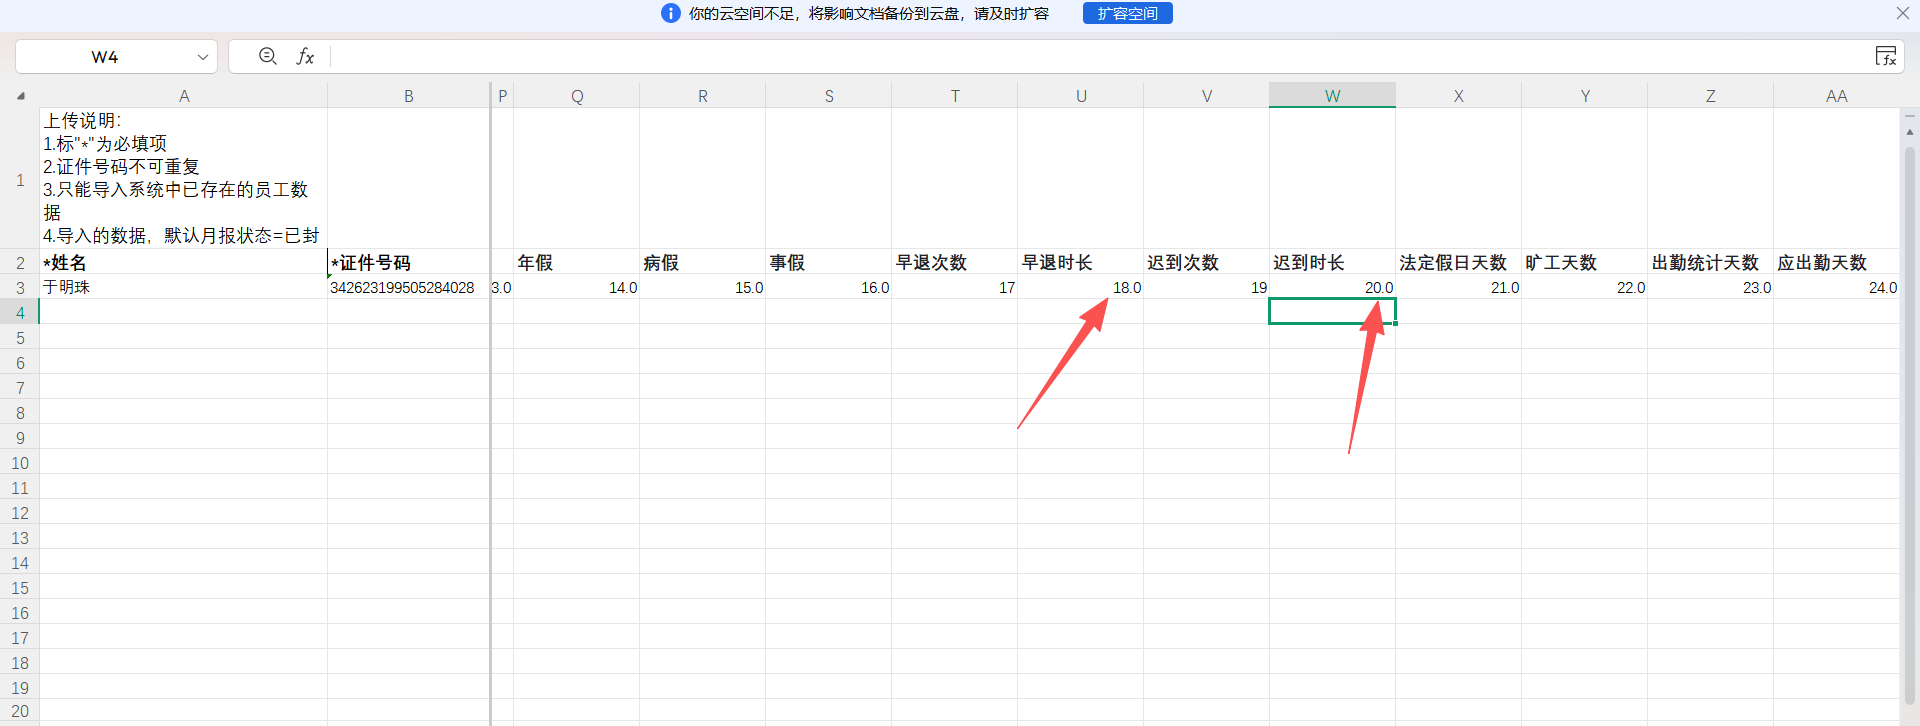
Task: Select row 3 header
Action: pos(20,287)
